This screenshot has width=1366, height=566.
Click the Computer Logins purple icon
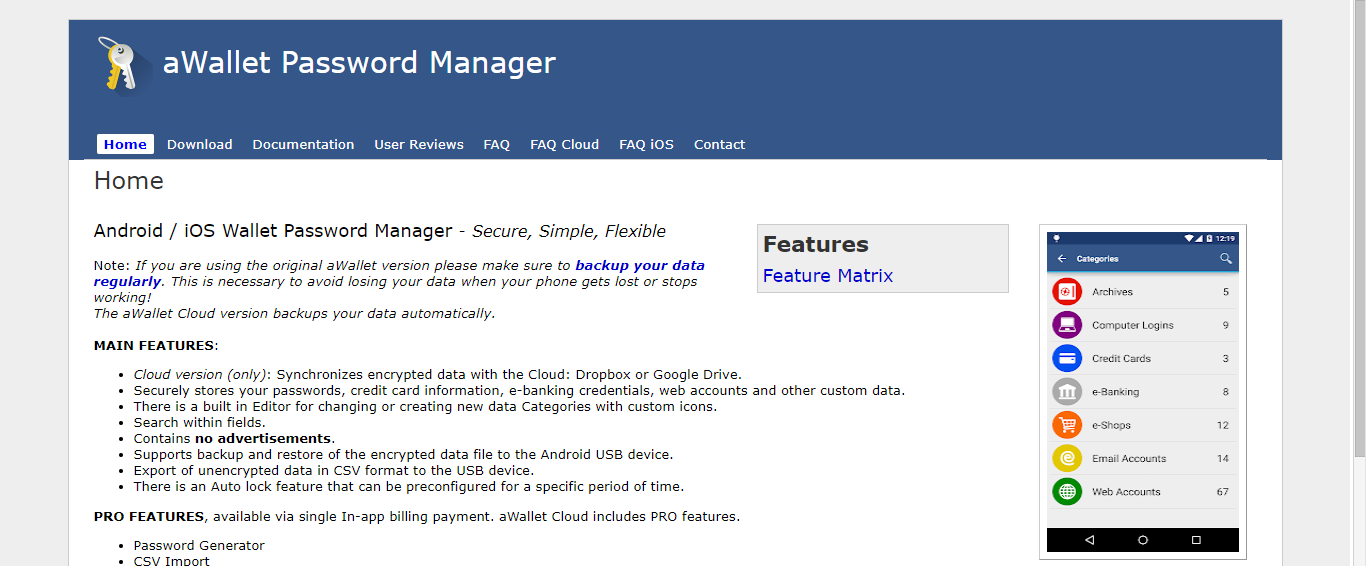pos(1067,325)
